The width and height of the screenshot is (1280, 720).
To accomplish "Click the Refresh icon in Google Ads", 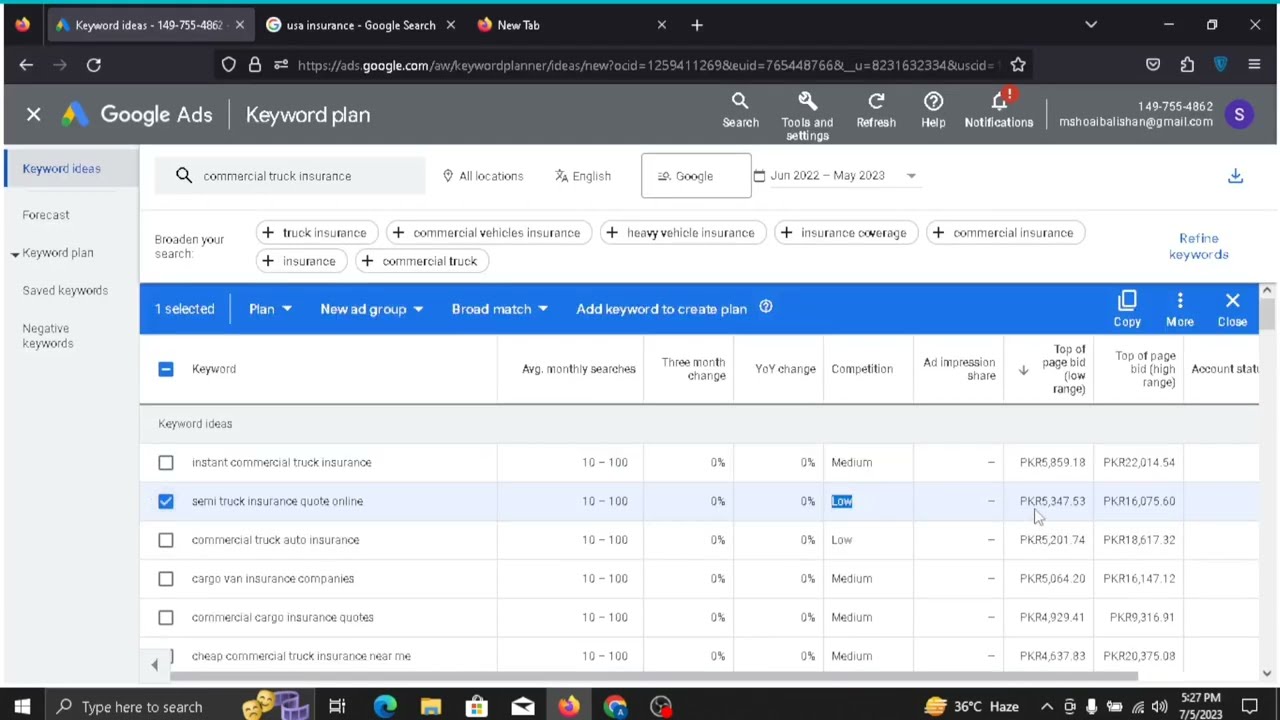I will click(876, 110).
